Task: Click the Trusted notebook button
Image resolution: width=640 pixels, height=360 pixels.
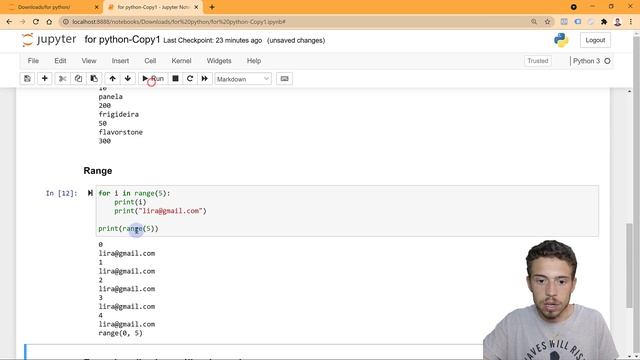Action: [x=538, y=61]
